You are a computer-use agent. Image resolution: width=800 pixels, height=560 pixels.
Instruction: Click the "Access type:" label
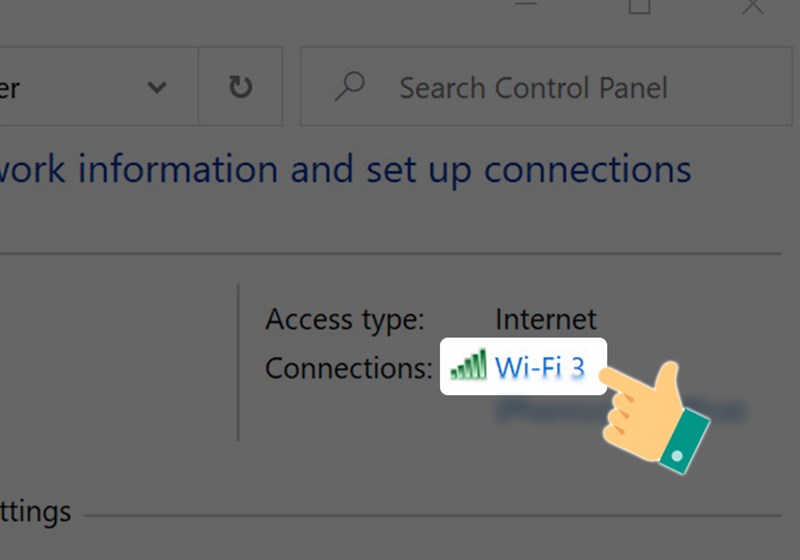345,320
